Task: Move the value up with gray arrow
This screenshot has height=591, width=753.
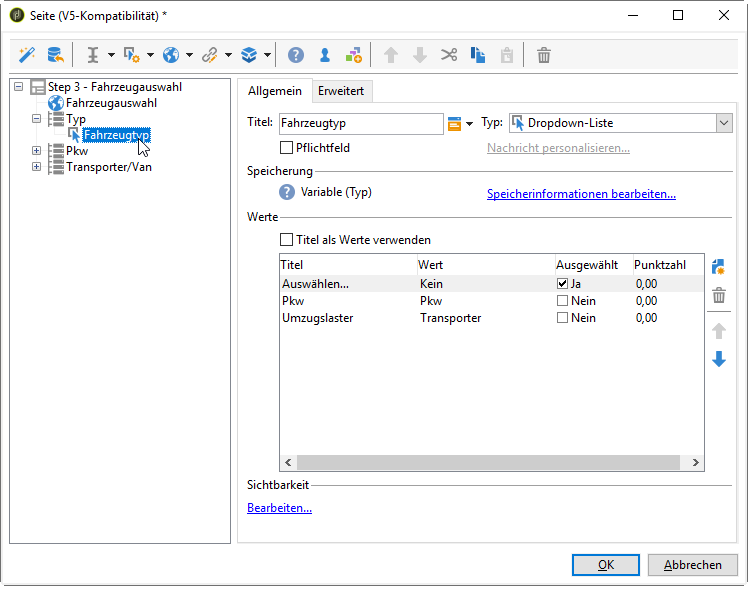Action: [x=718, y=331]
